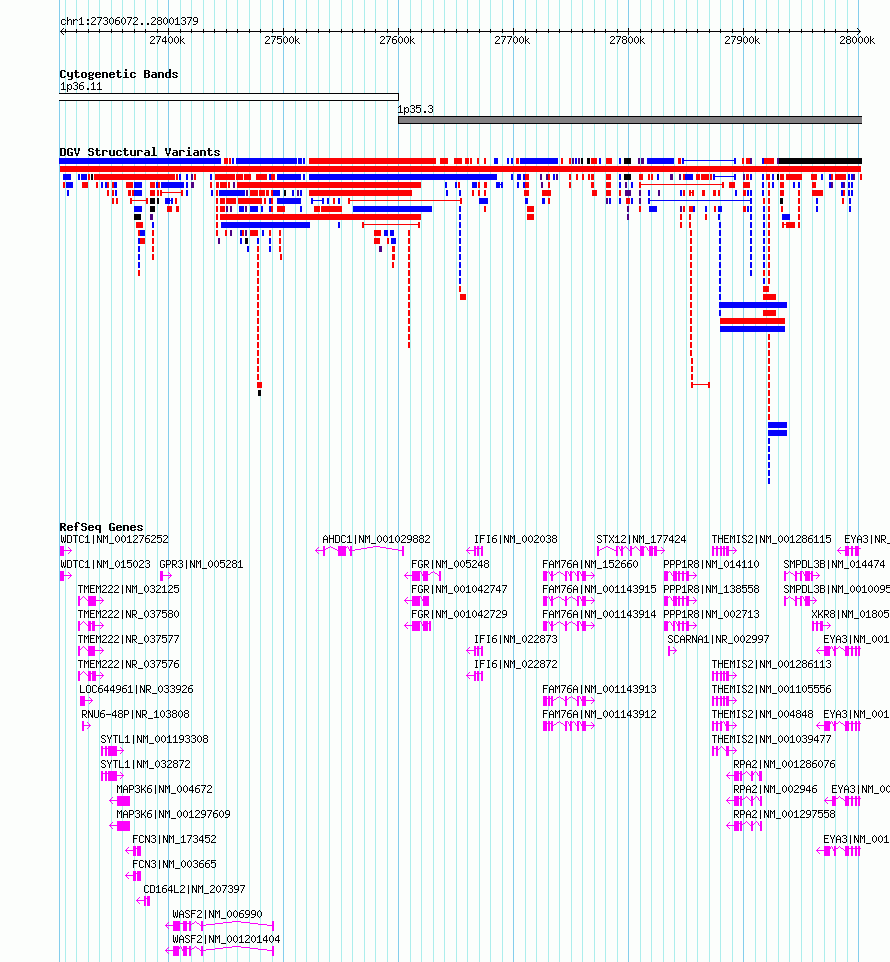890x962 pixels.
Task: Select the 1p36.11 band bar
Action: [x=229, y=97]
